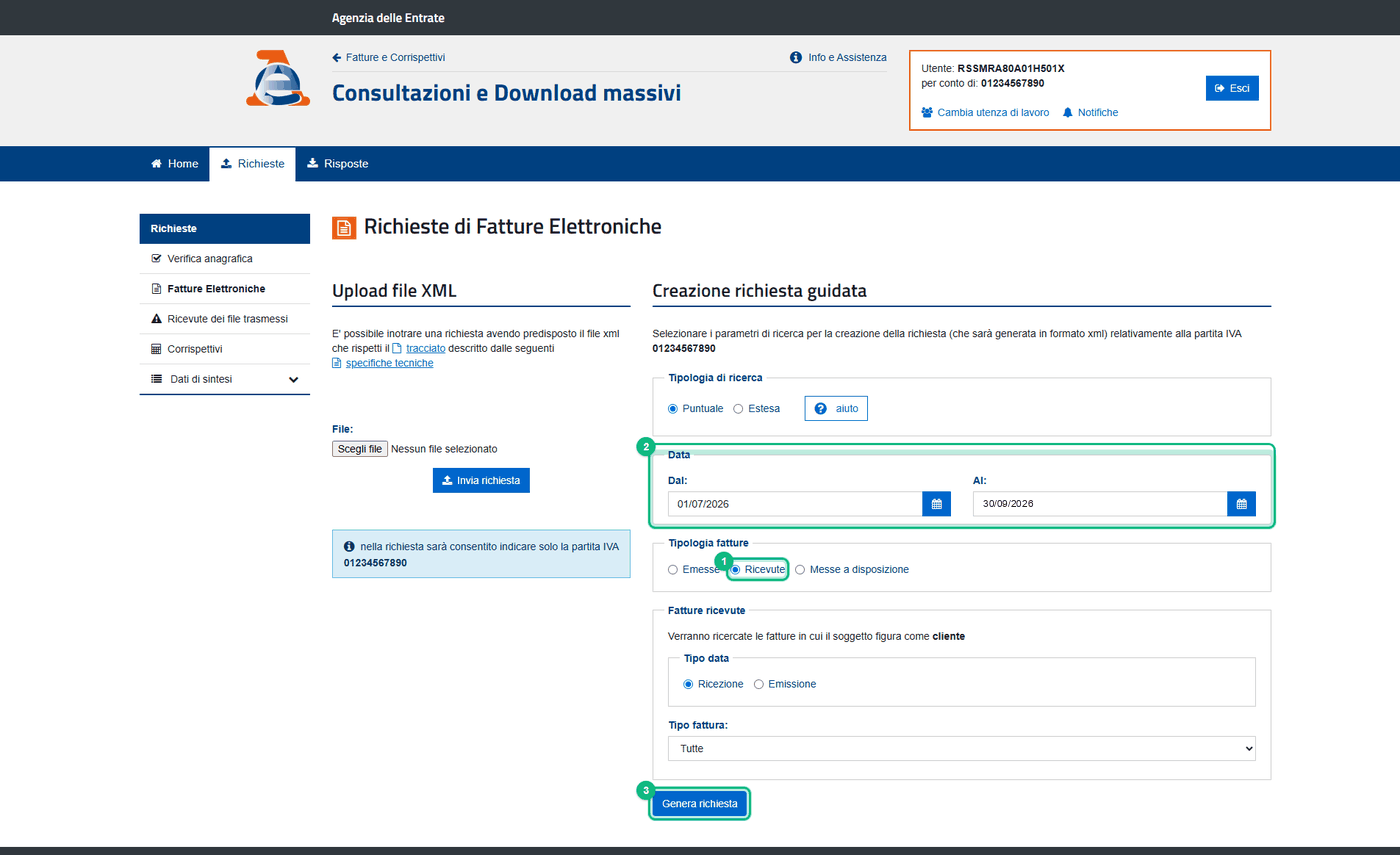Screen dimensions: 1400x855
Task: Go to the Home tab
Action: click(x=174, y=164)
